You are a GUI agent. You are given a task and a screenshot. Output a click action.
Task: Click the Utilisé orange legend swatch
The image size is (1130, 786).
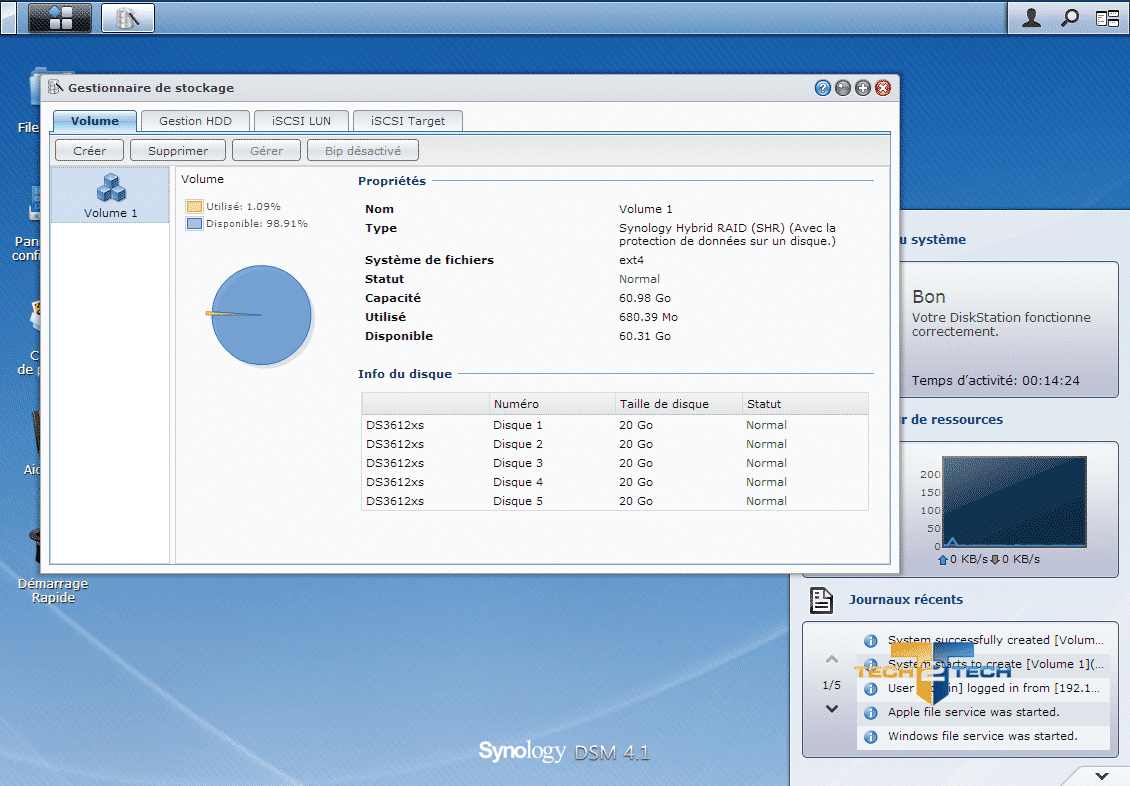[194, 206]
